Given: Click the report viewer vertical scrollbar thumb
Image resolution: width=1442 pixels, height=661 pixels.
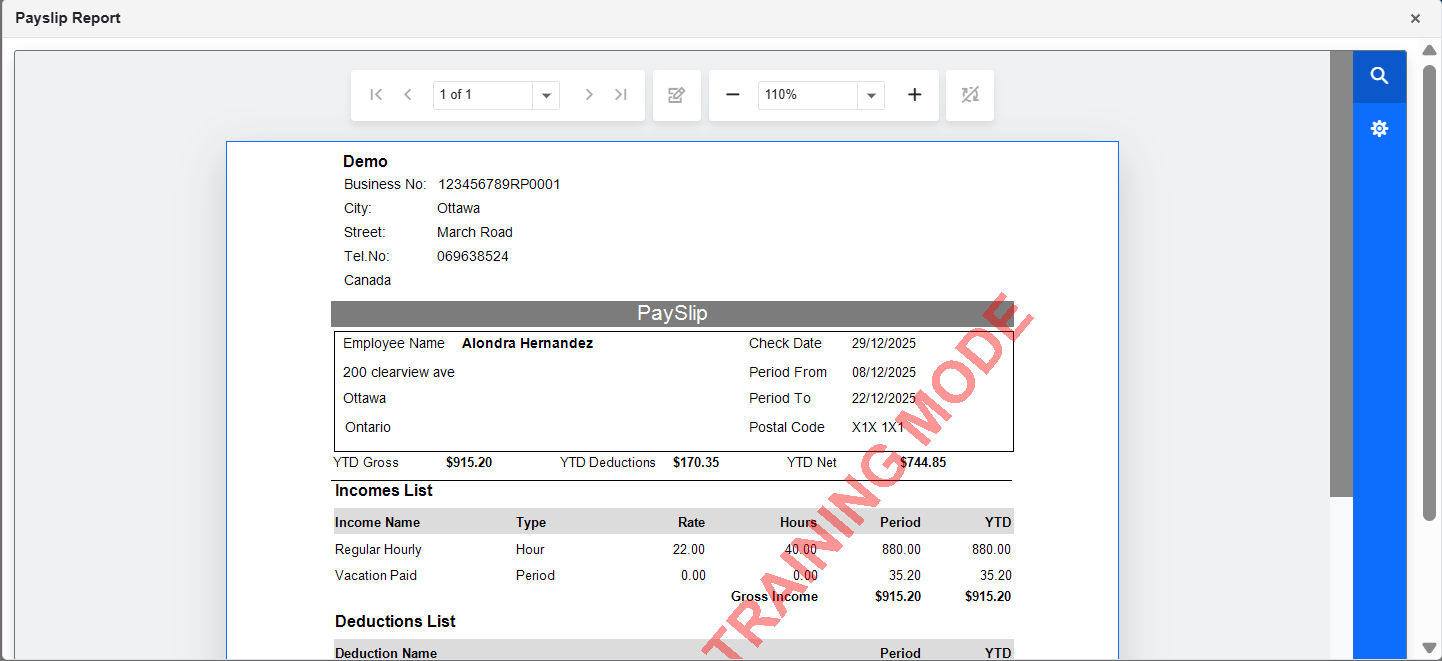Looking at the screenshot, I should coord(1341,273).
